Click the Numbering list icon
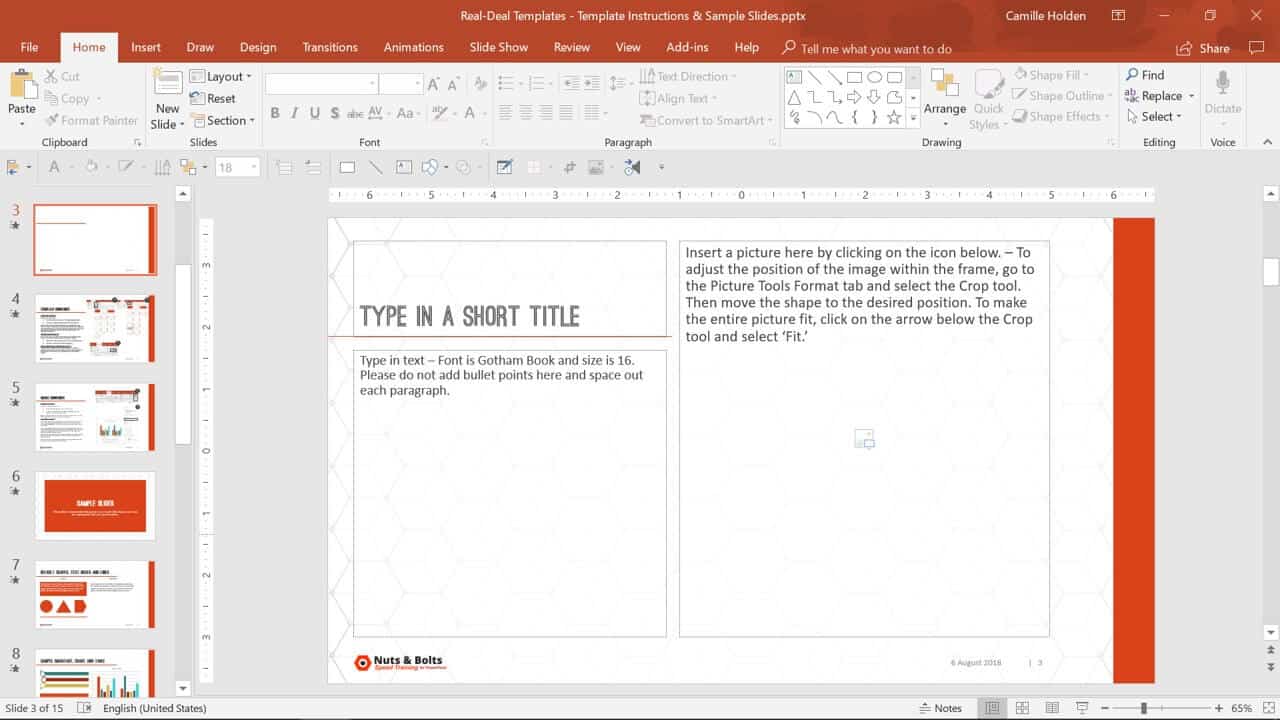The width and height of the screenshot is (1280, 720). 536,84
